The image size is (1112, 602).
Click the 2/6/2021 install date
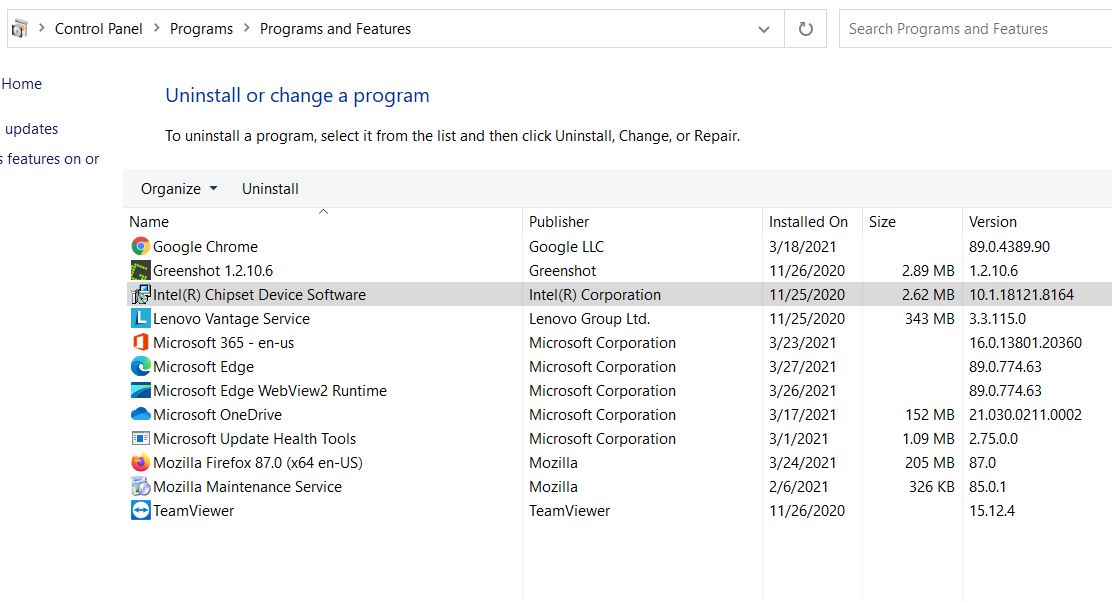[x=799, y=487]
